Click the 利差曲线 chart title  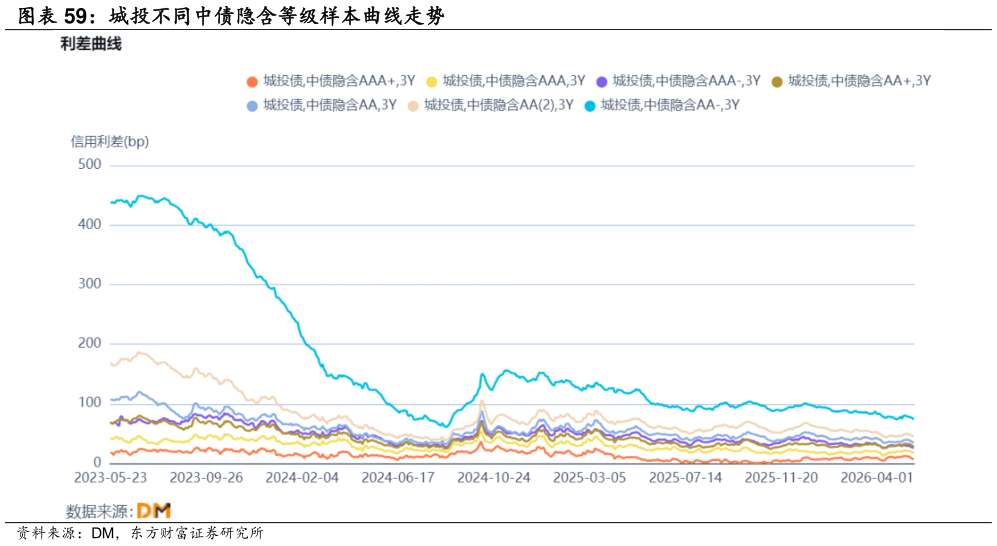point(91,44)
